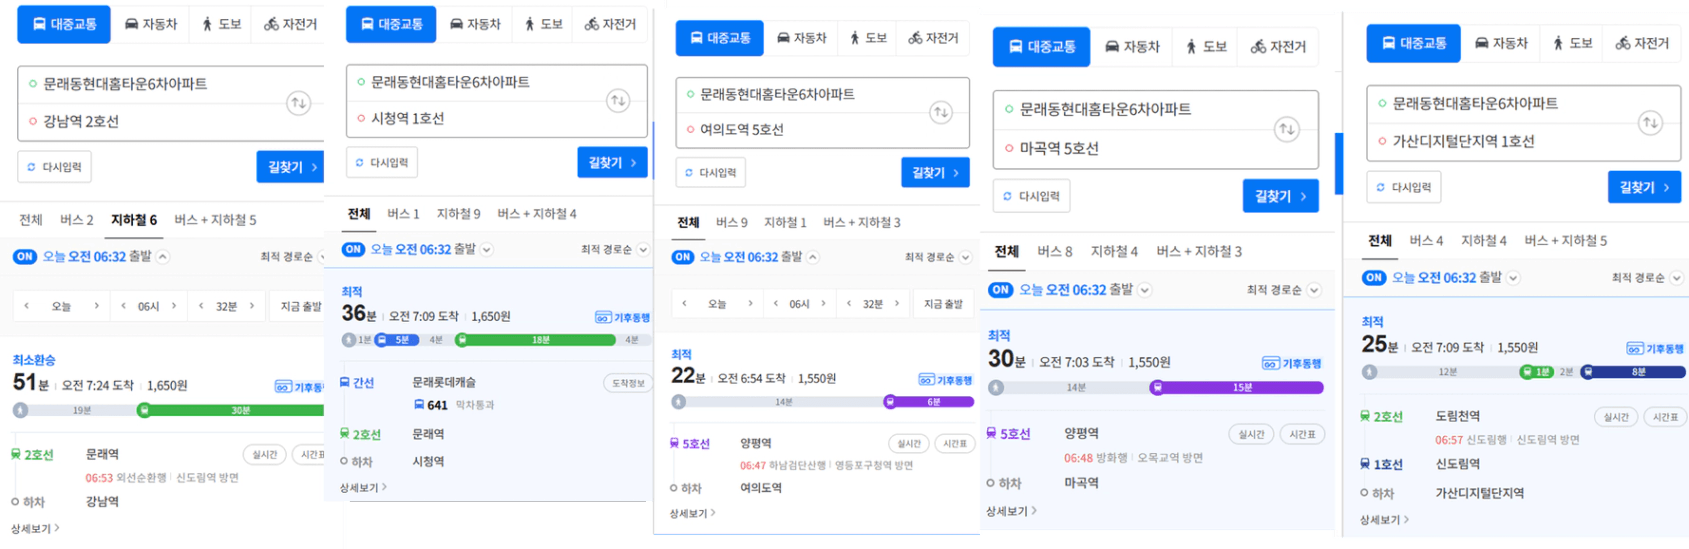Viewport: 1689px width, 549px height.
Task: Select 자전거 bicycle mode in the 시청역 panel
Action: (610, 24)
